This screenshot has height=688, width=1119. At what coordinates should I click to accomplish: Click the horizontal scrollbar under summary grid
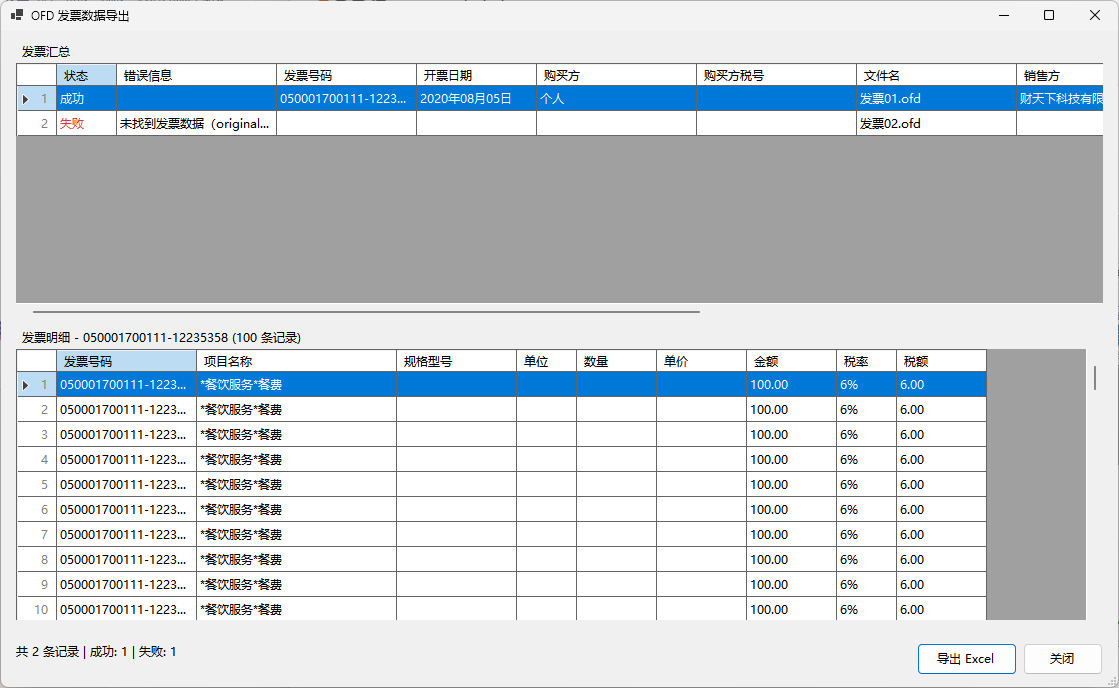[x=366, y=312]
